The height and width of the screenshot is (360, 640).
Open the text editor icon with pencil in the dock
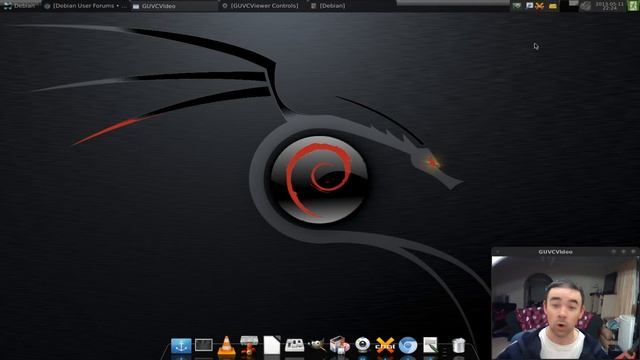(430, 345)
